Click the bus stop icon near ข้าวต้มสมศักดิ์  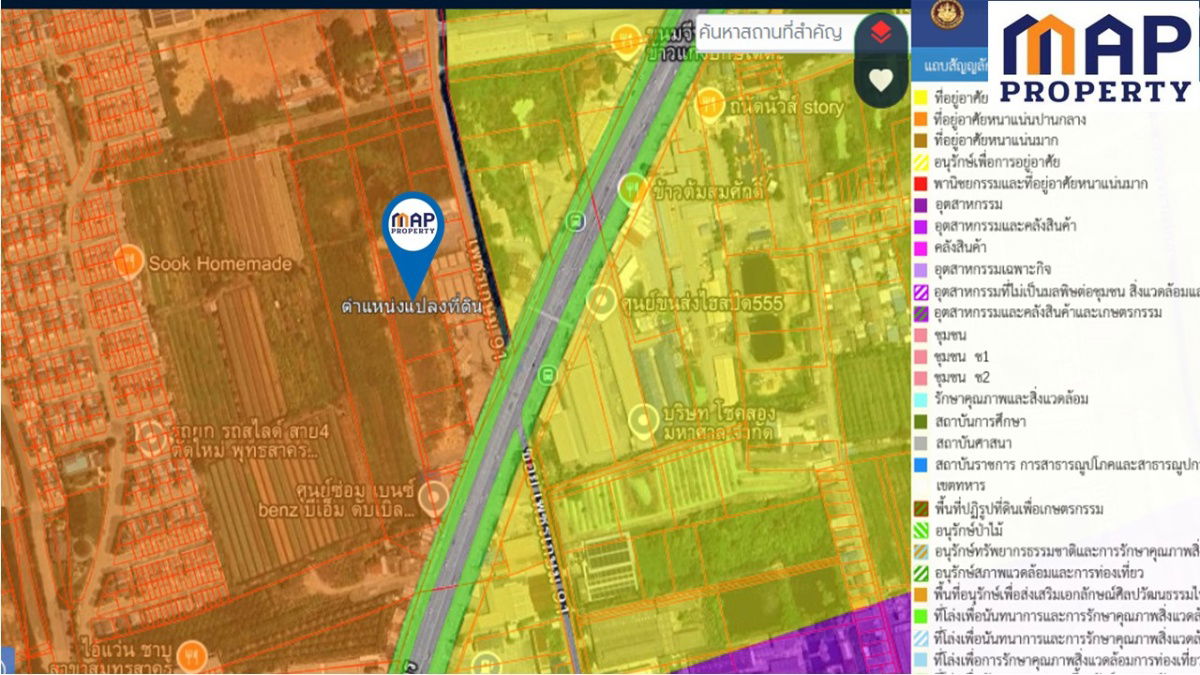[575, 221]
